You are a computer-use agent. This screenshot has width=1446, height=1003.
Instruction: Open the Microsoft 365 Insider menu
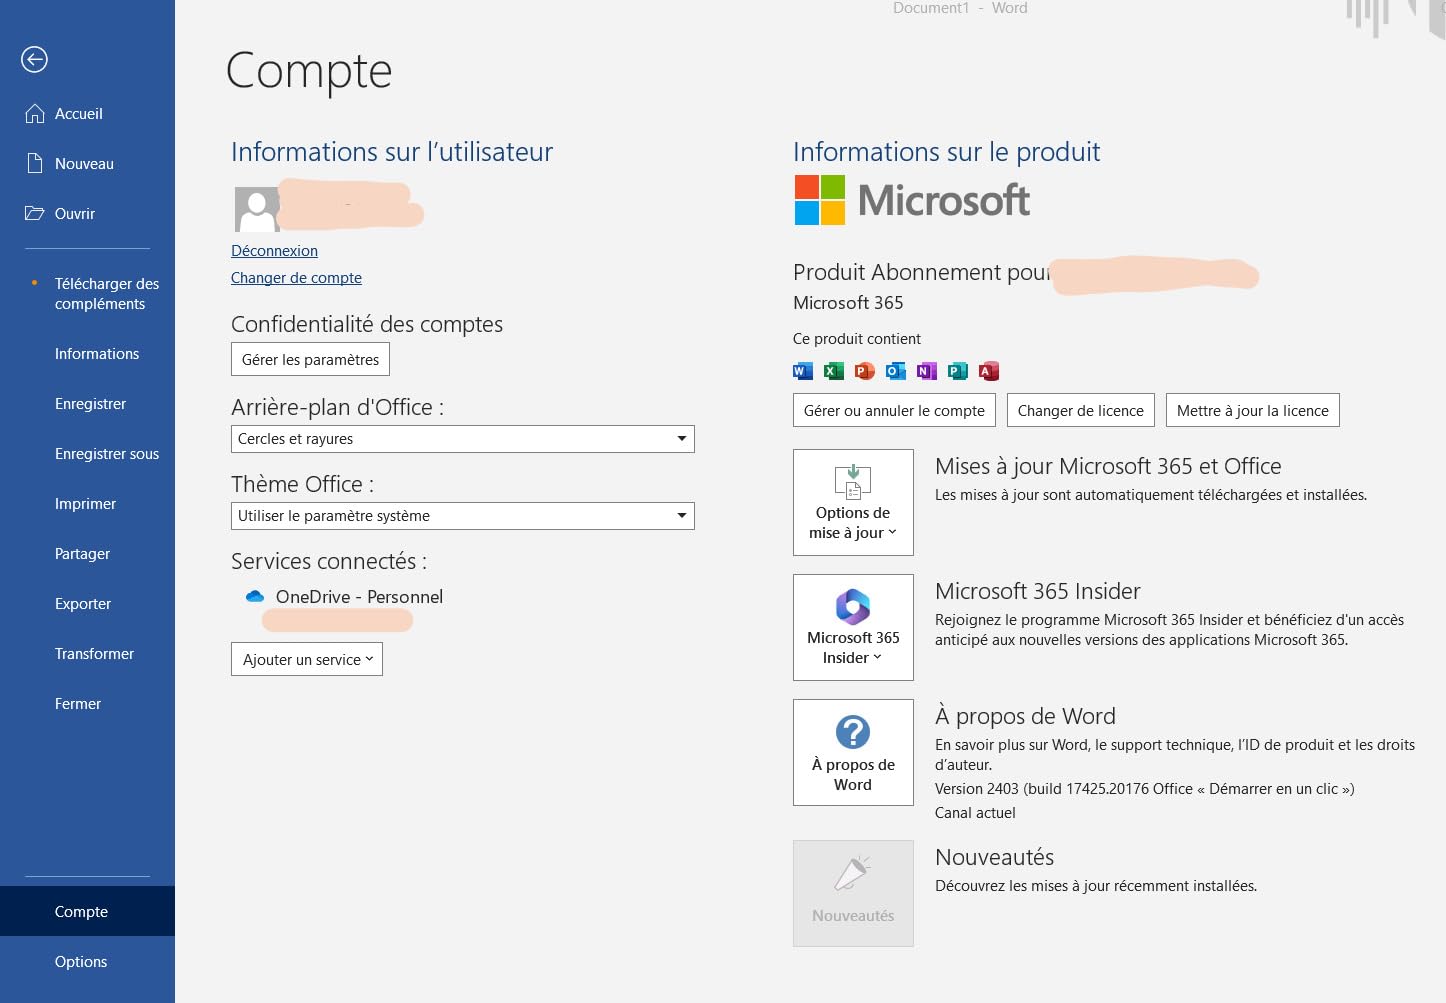[x=853, y=627]
